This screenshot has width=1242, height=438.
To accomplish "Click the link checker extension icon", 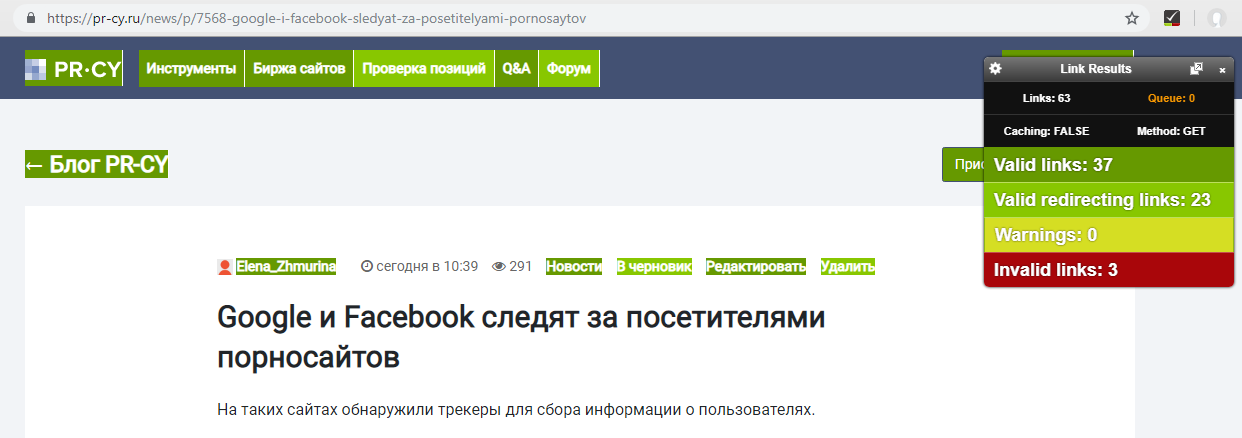I will pyautogui.click(x=1171, y=18).
